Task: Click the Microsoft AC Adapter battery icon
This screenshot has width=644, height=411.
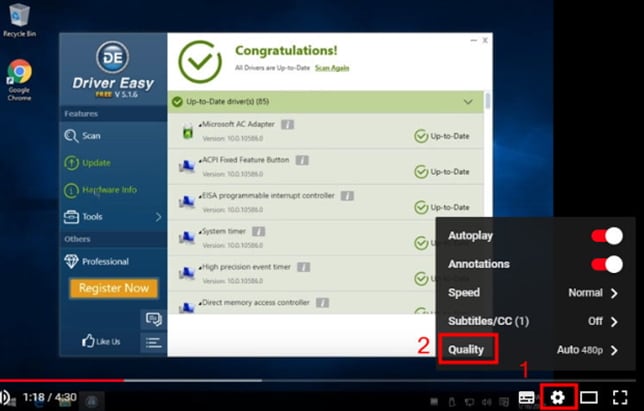Action: click(188, 131)
